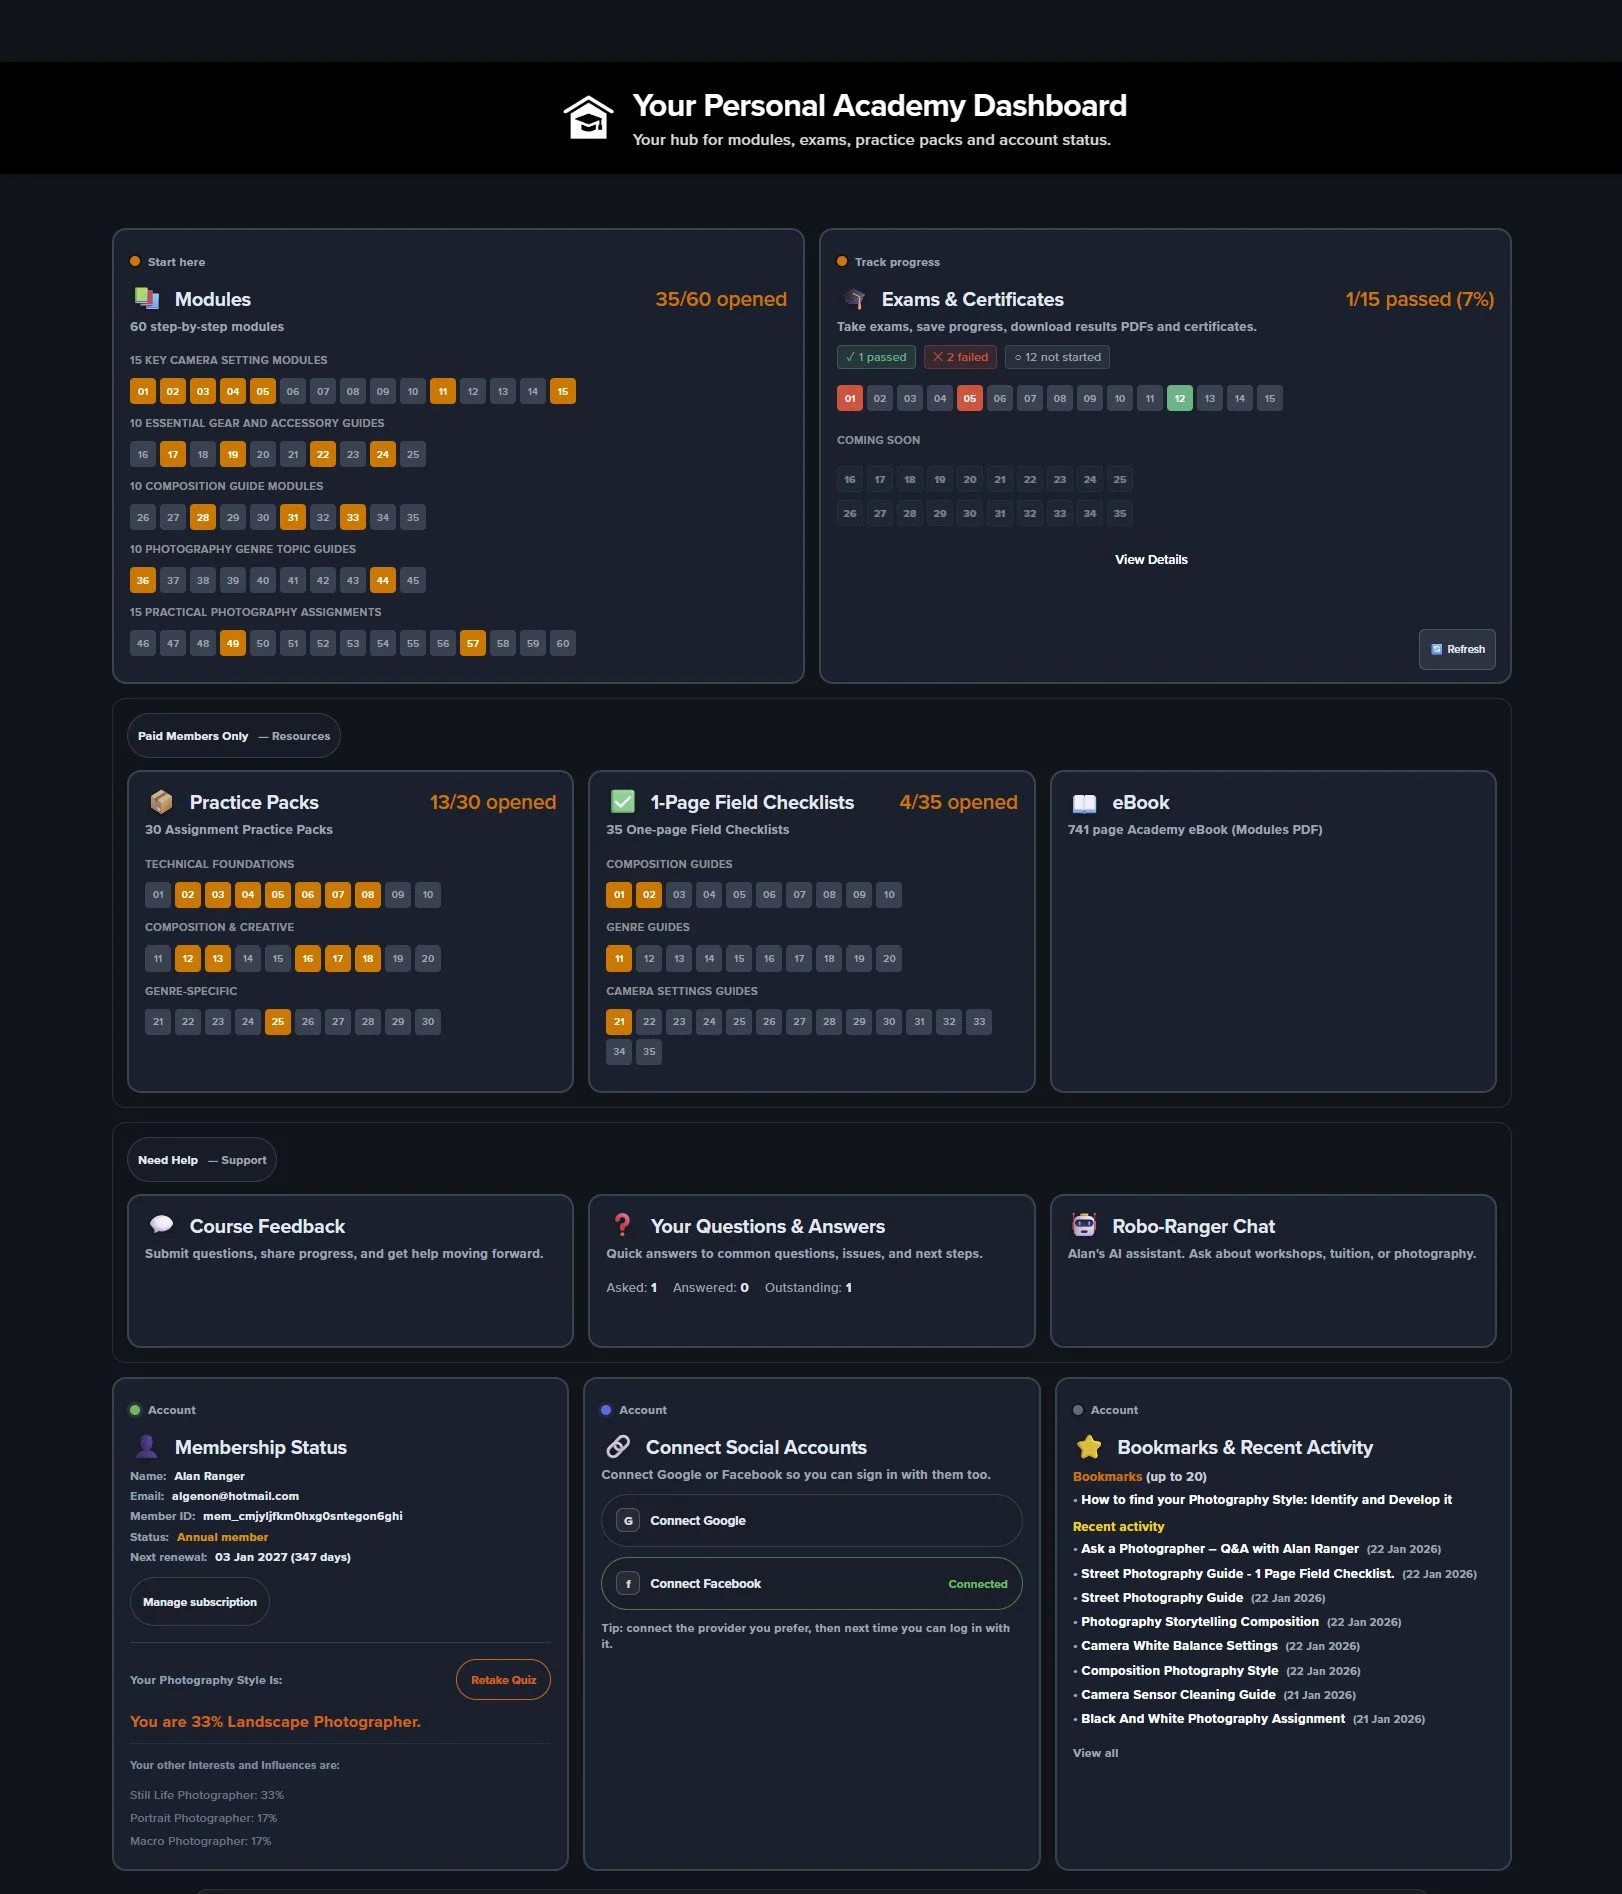Open practical assignment module 49
The height and width of the screenshot is (1894, 1622).
pyautogui.click(x=233, y=643)
